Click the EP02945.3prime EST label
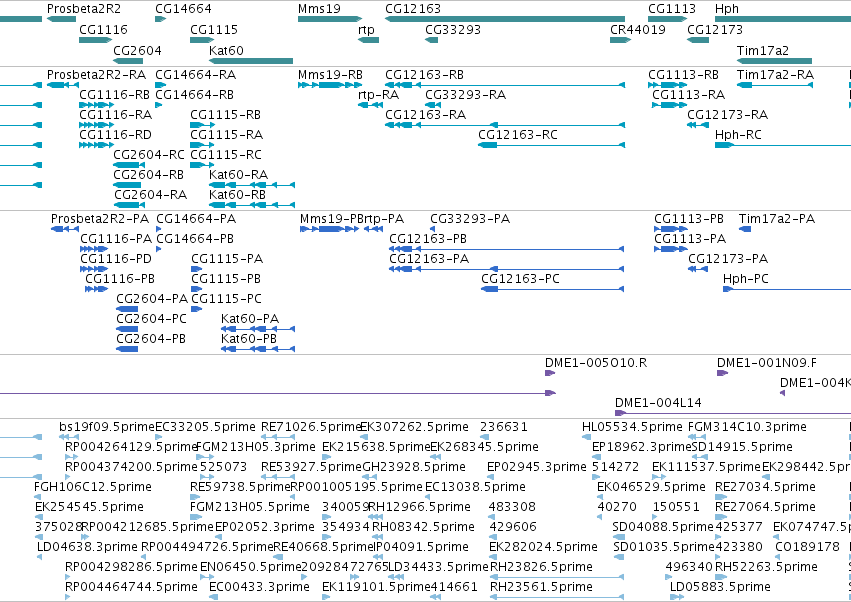This screenshot has width=851, height=602. pyautogui.click(x=537, y=467)
